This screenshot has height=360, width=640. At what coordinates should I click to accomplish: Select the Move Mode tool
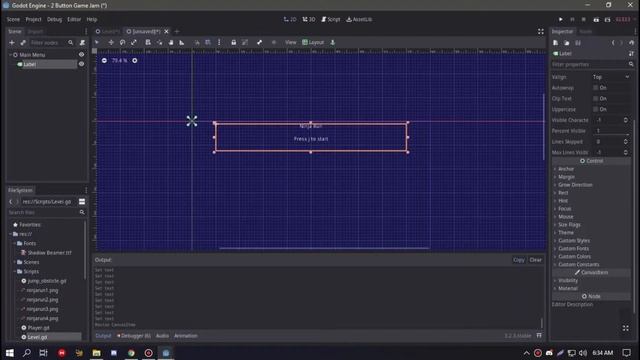pos(111,42)
